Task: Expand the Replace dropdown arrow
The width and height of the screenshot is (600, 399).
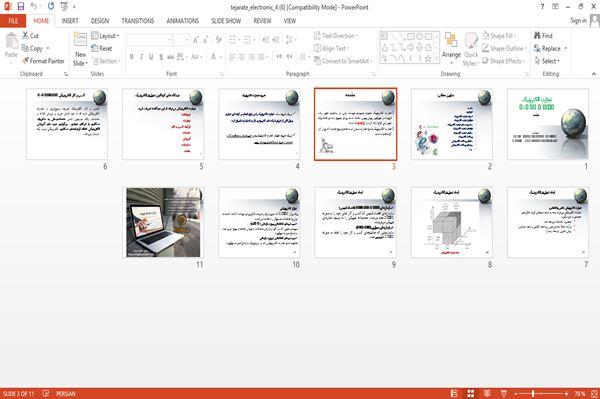Action: [566, 49]
